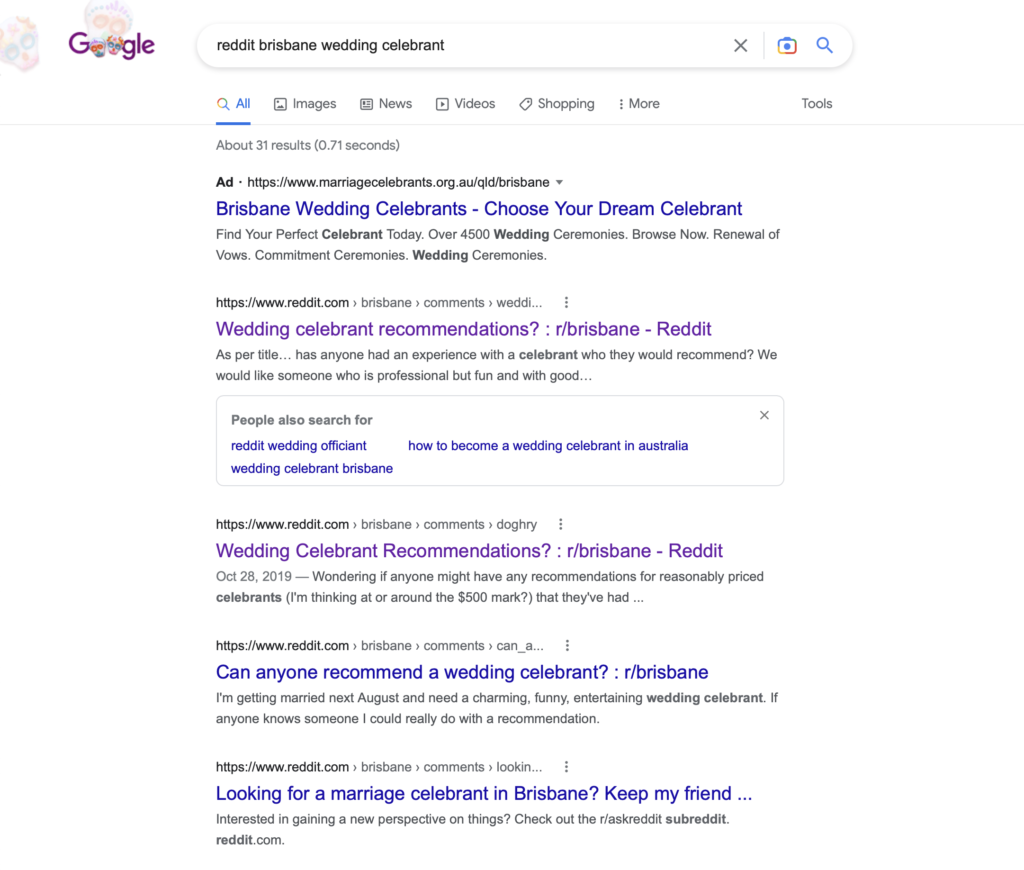Click the Google doodle logo
This screenshot has height=870, width=1024.
click(111, 45)
